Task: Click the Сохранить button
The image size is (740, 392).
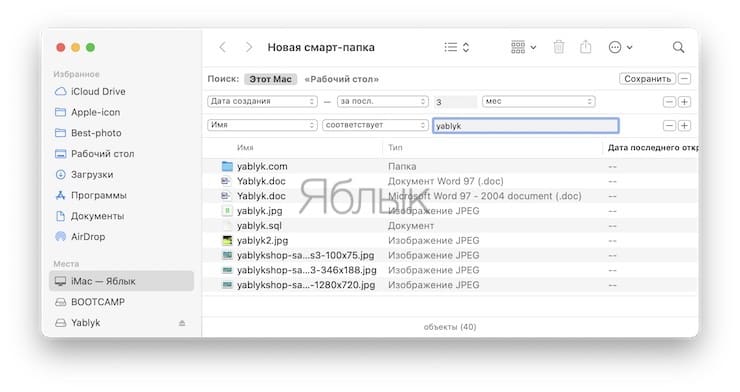Action: point(648,79)
